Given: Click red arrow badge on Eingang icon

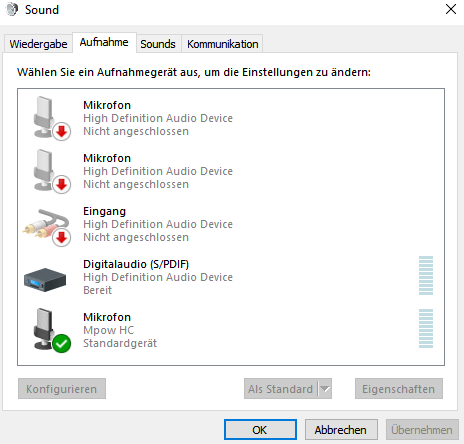Looking at the screenshot, I should click(62, 238).
